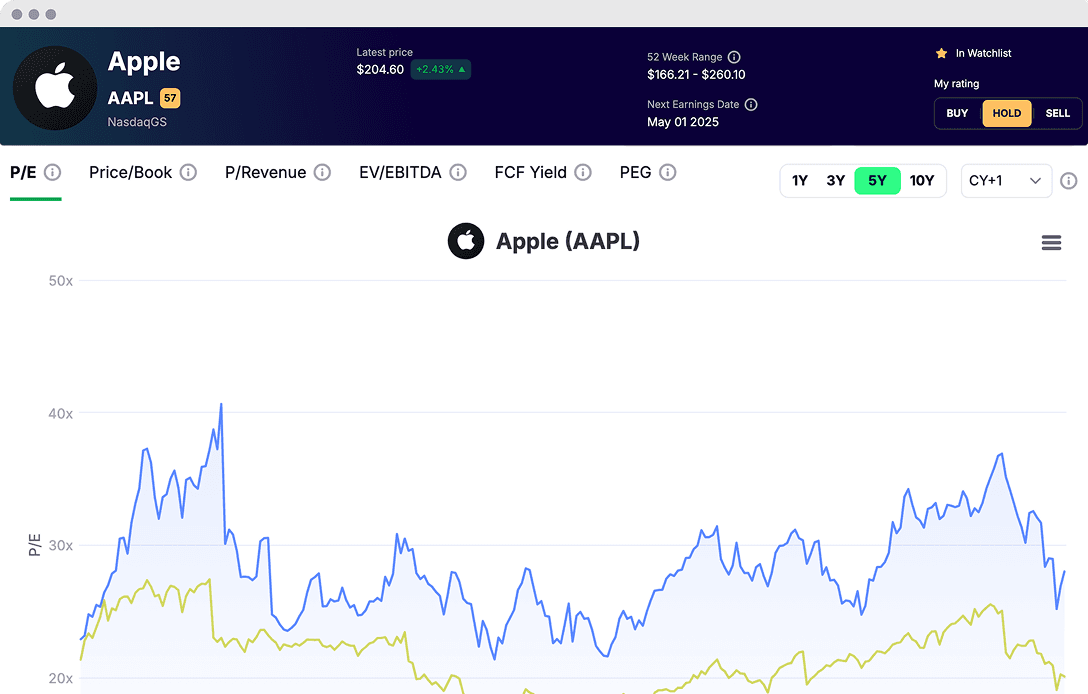The height and width of the screenshot is (694, 1088).
Task: Click the 20x axis label
Action: click(60, 678)
